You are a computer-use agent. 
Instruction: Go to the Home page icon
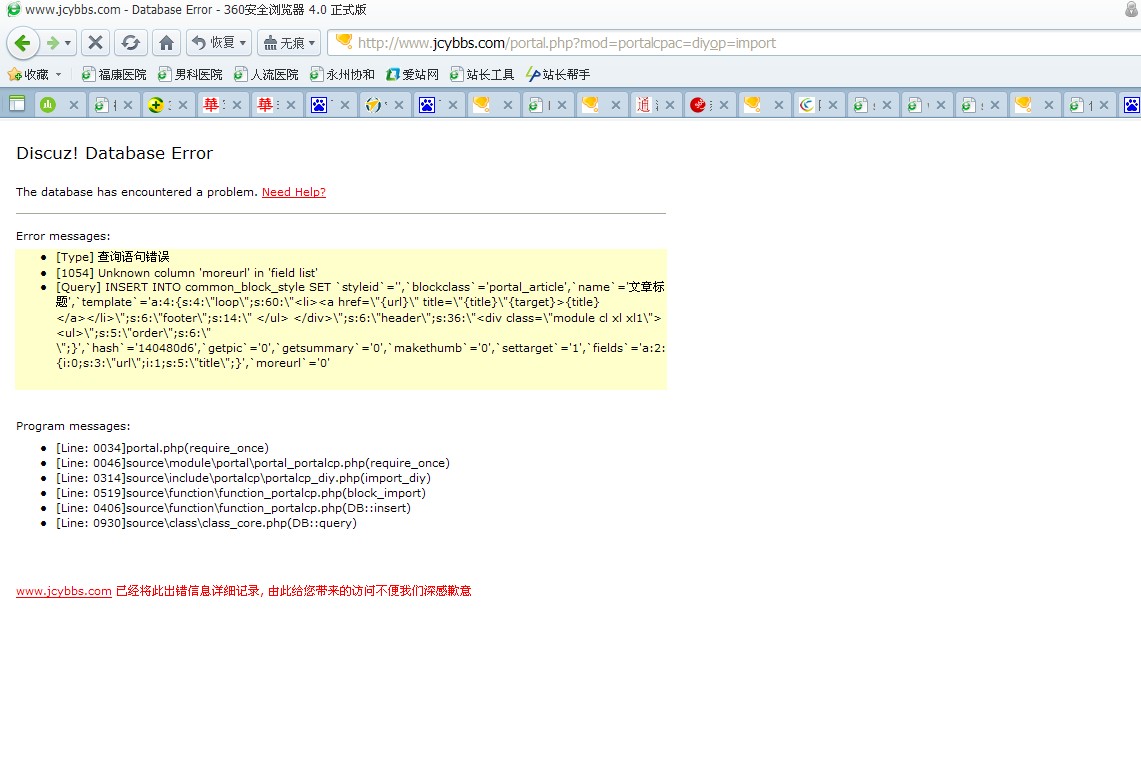click(167, 43)
